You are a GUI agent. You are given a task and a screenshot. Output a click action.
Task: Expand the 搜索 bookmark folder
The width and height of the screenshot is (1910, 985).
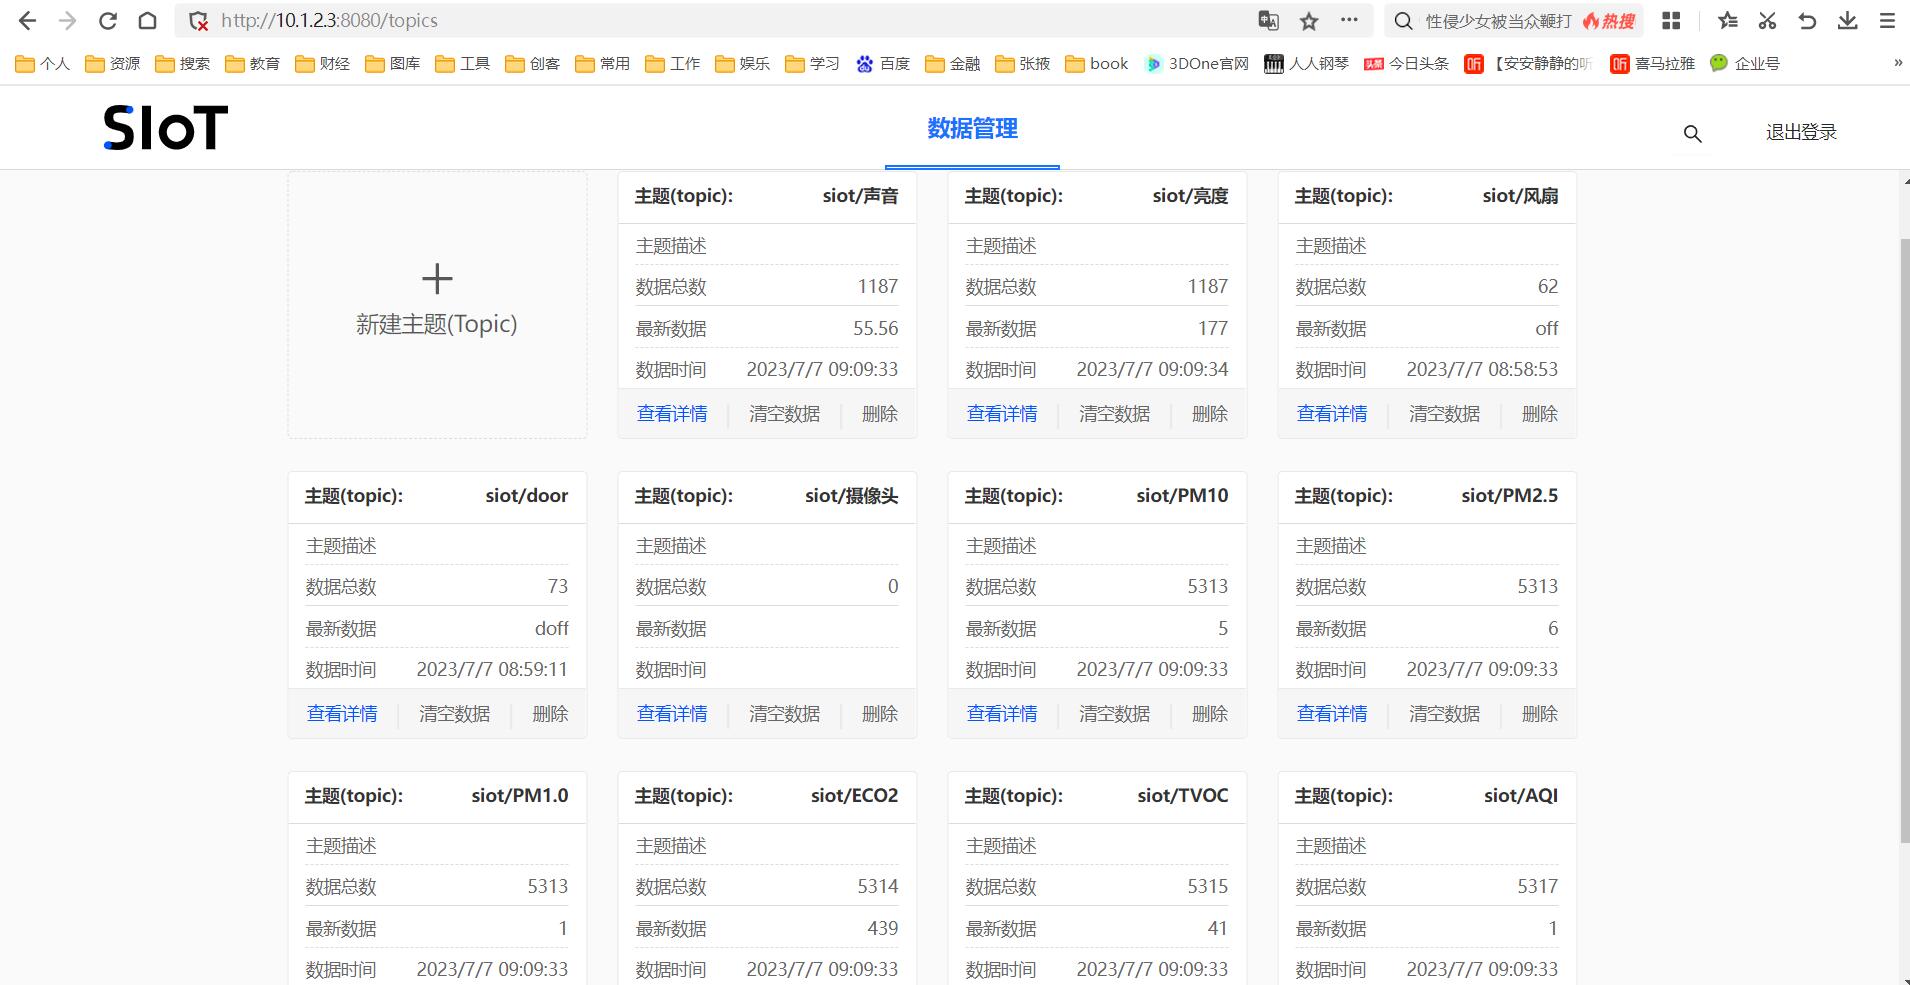pyautogui.click(x=182, y=63)
